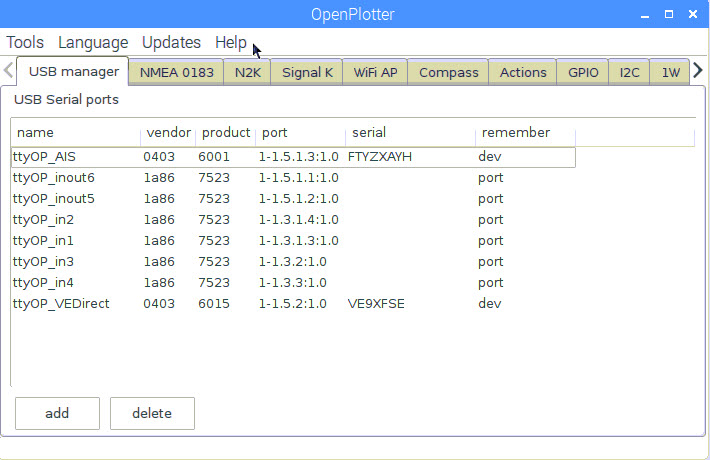Click port 1-1.3.2:1.0 cell
Screen dimensions: 710x460
click(x=293, y=262)
